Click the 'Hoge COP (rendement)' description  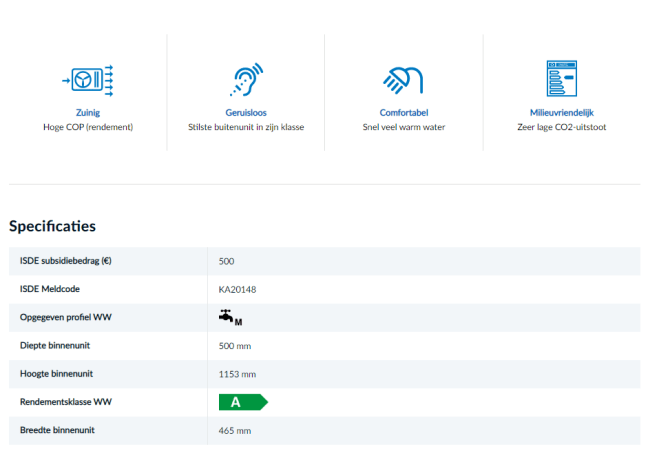point(88,127)
